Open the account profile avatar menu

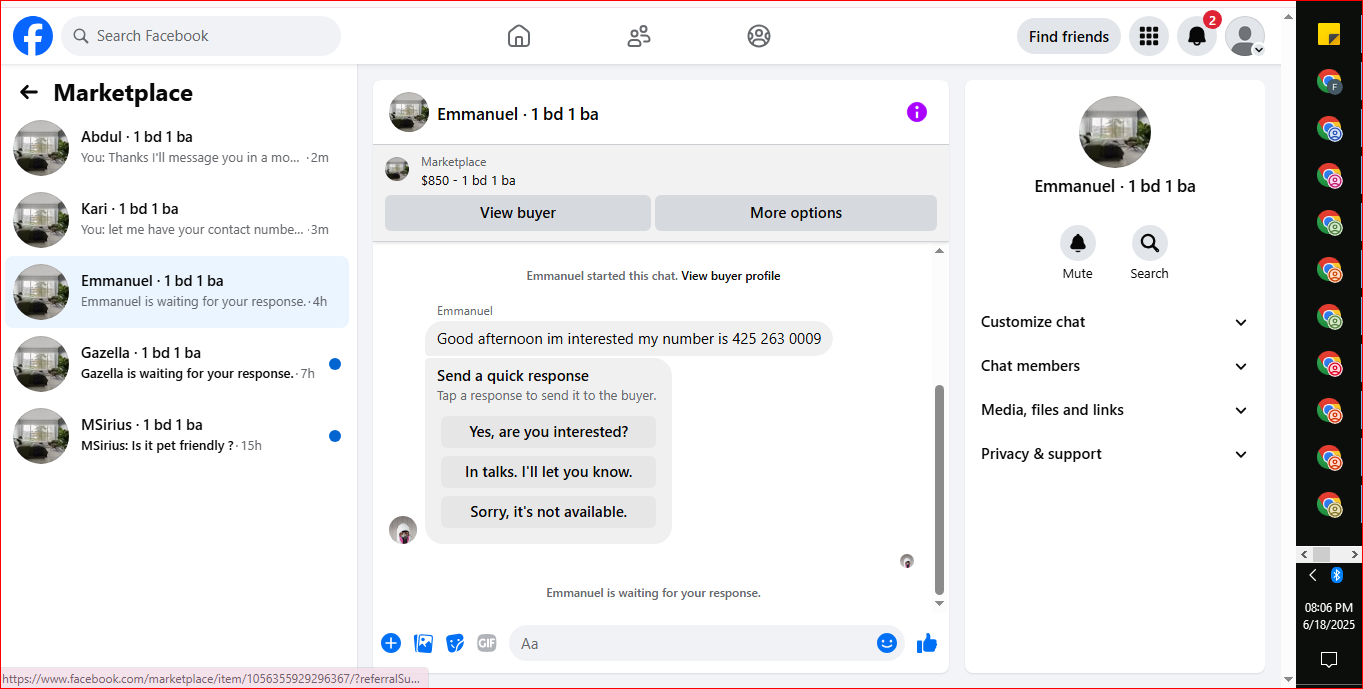[1245, 36]
